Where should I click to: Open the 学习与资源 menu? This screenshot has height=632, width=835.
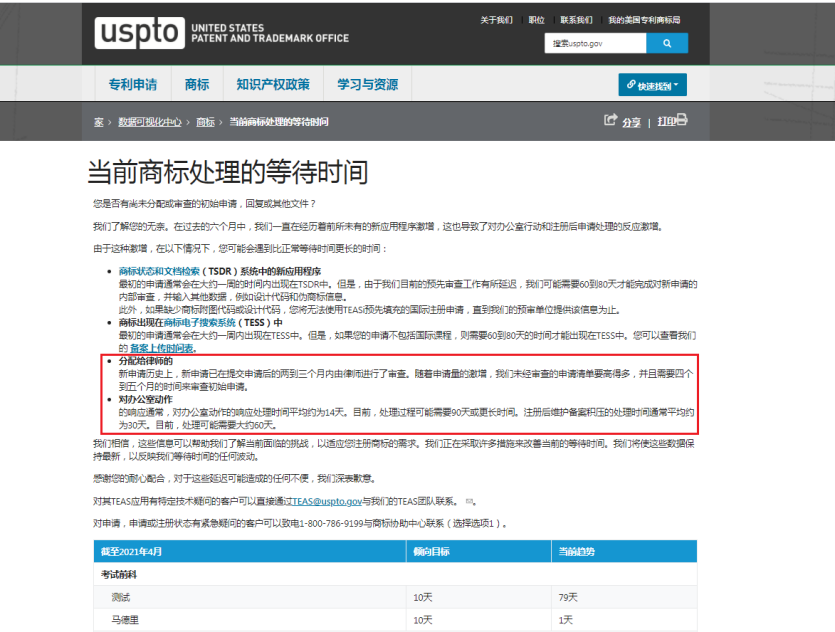click(x=367, y=84)
